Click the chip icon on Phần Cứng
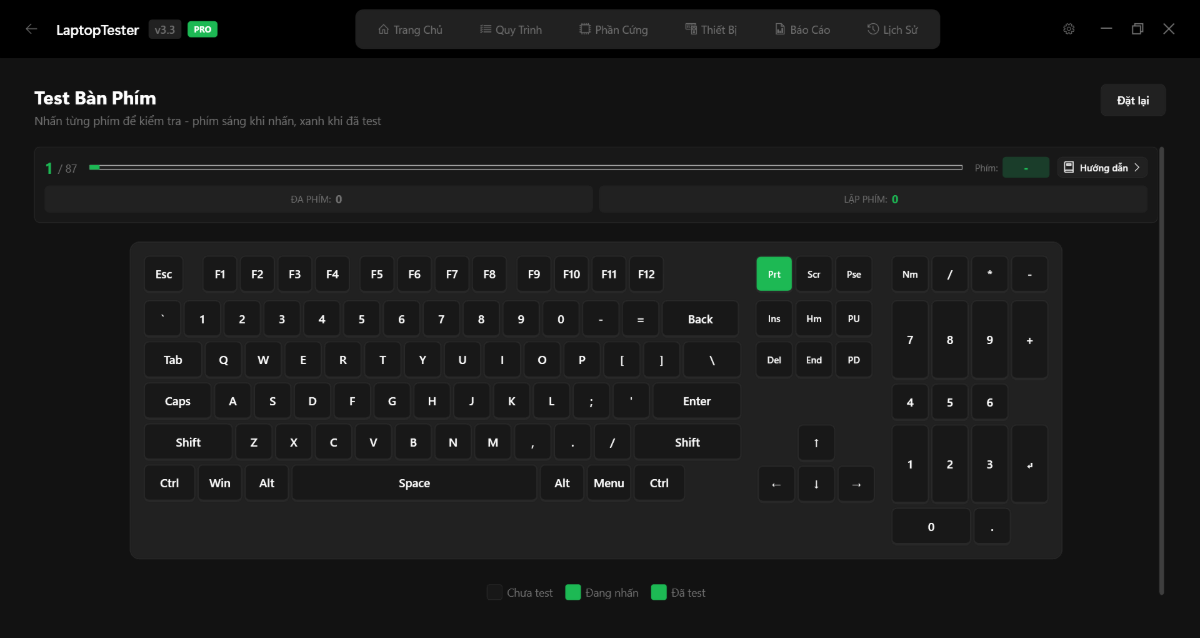Image resolution: width=1200 pixels, height=638 pixels. click(x=585, y=29)
